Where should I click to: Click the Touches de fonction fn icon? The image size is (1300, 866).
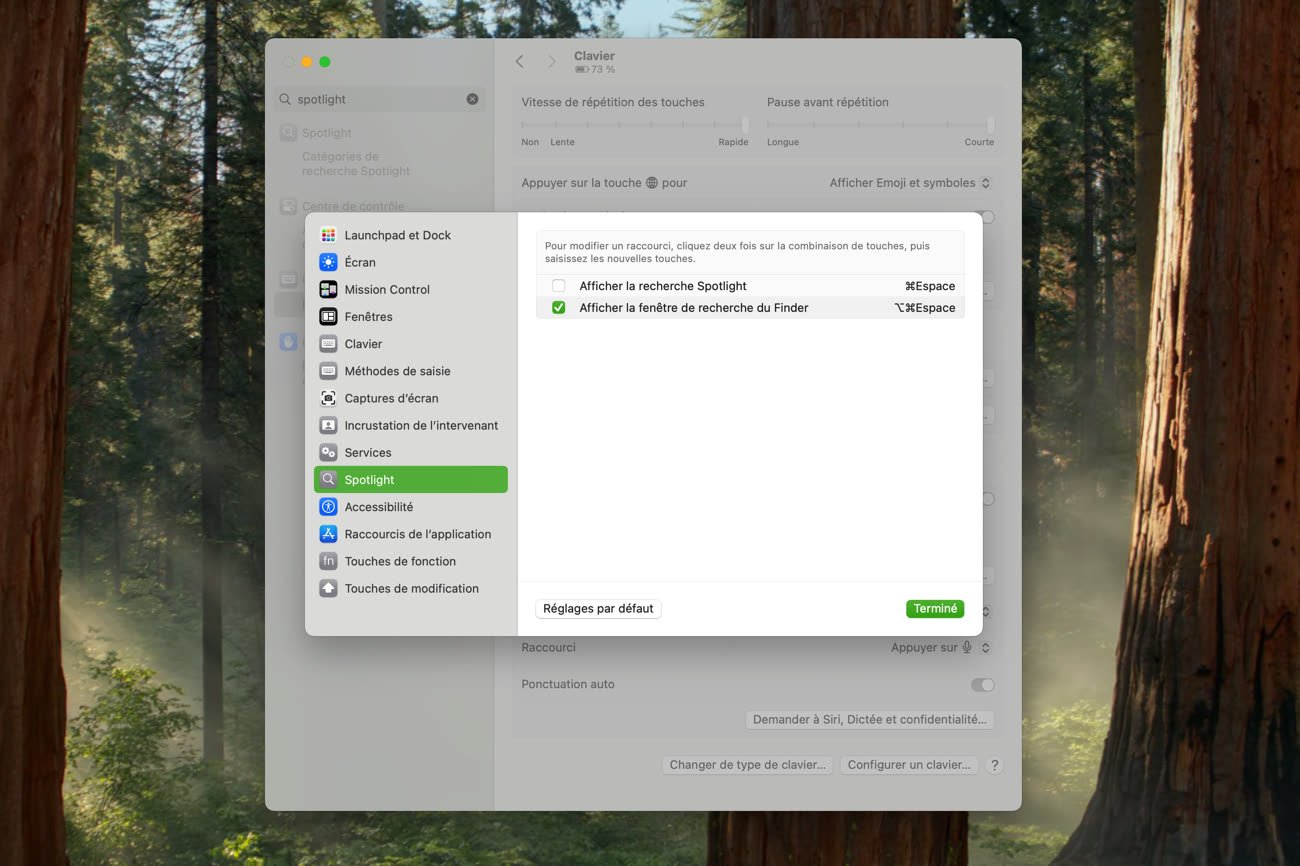point(328,561)
